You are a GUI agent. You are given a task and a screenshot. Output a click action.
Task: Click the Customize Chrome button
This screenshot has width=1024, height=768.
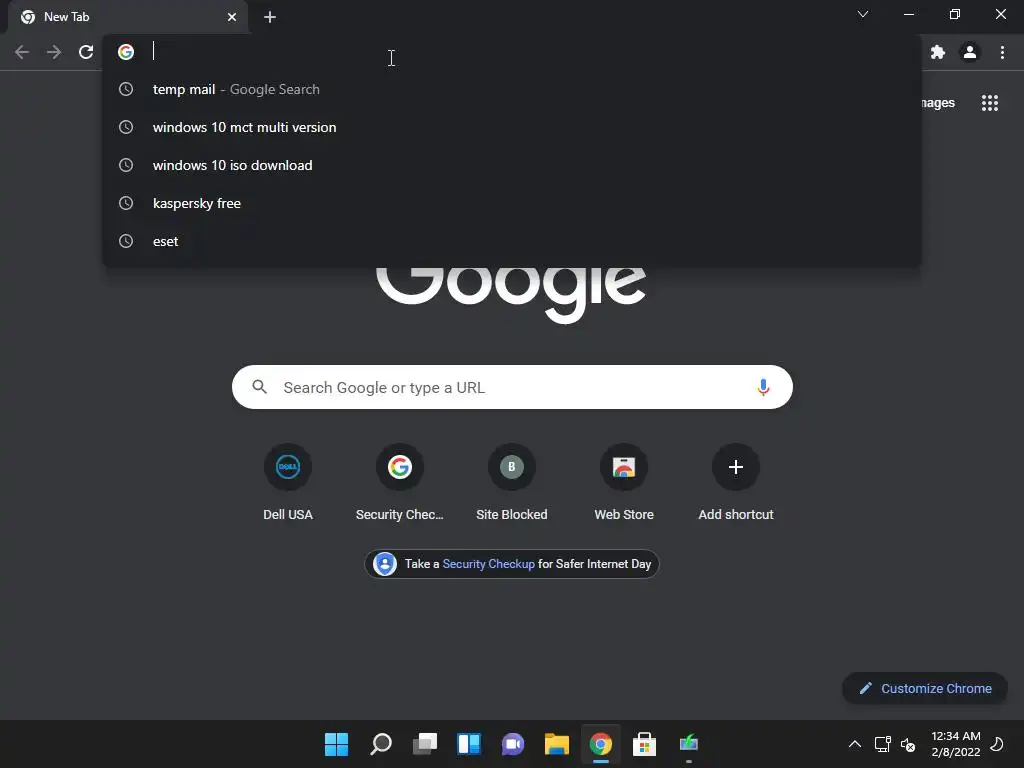click(x=925, y=688)
